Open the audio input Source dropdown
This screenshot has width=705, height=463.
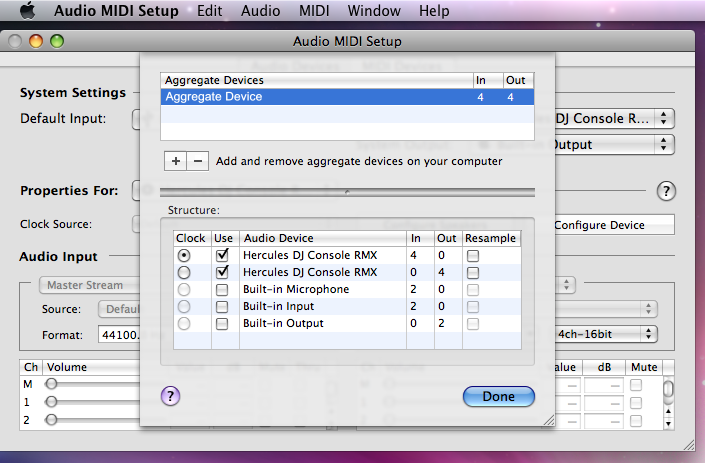point(120,309)
